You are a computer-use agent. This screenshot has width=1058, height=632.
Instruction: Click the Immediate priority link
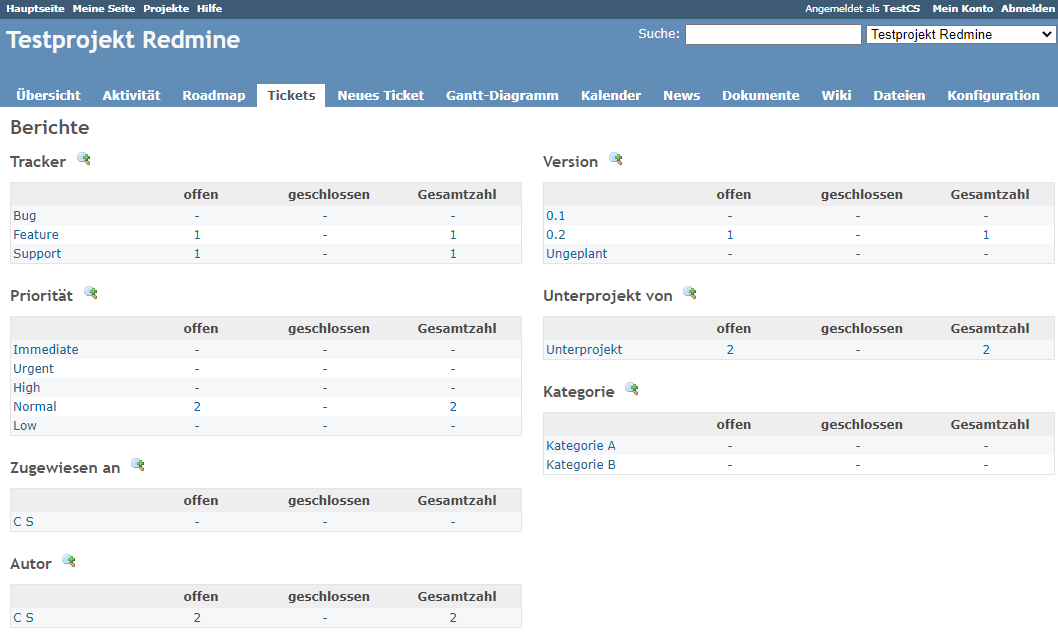coord(46,349)
